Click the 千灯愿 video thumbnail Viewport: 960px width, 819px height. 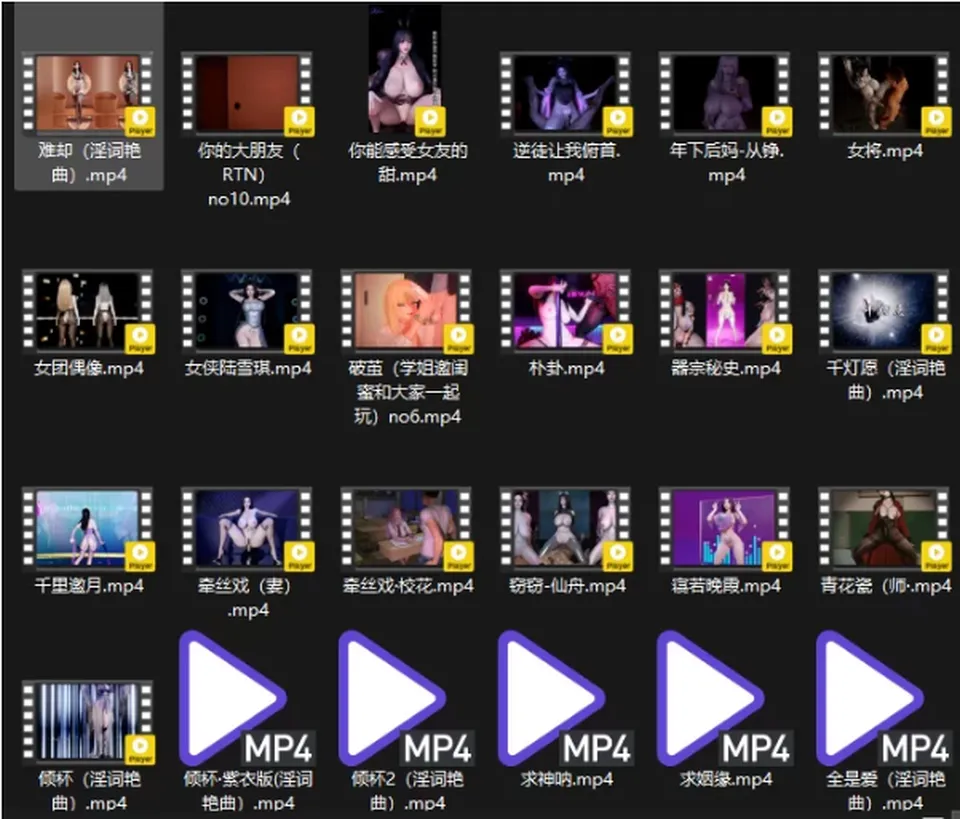point(884,312)
